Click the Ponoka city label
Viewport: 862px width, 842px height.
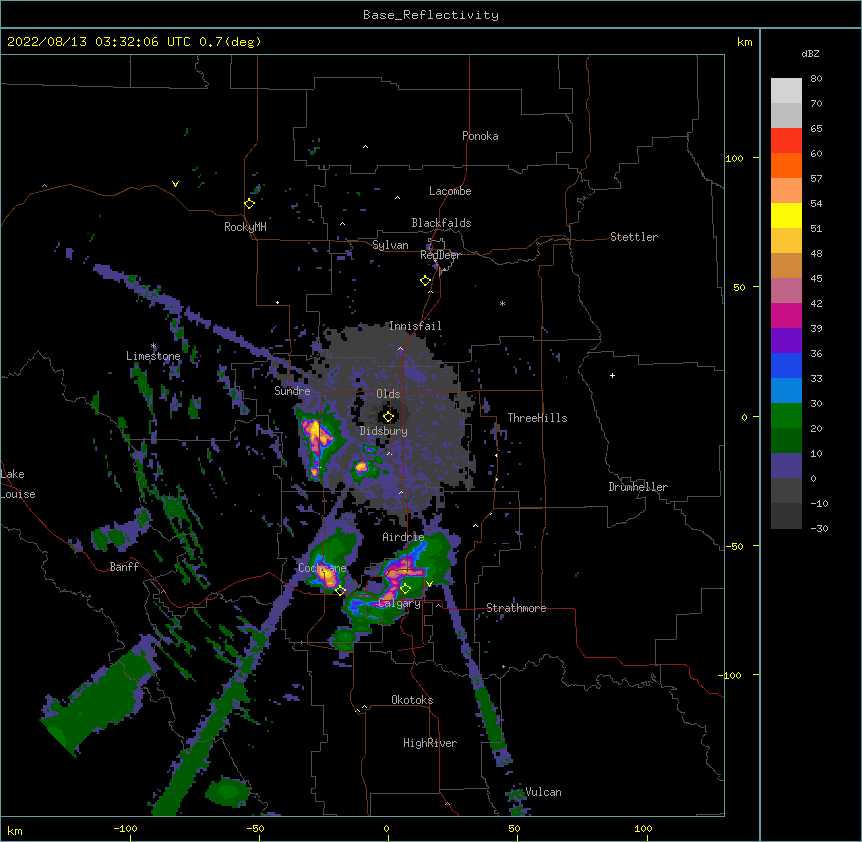pyautogui.click(x=480, y=136)
